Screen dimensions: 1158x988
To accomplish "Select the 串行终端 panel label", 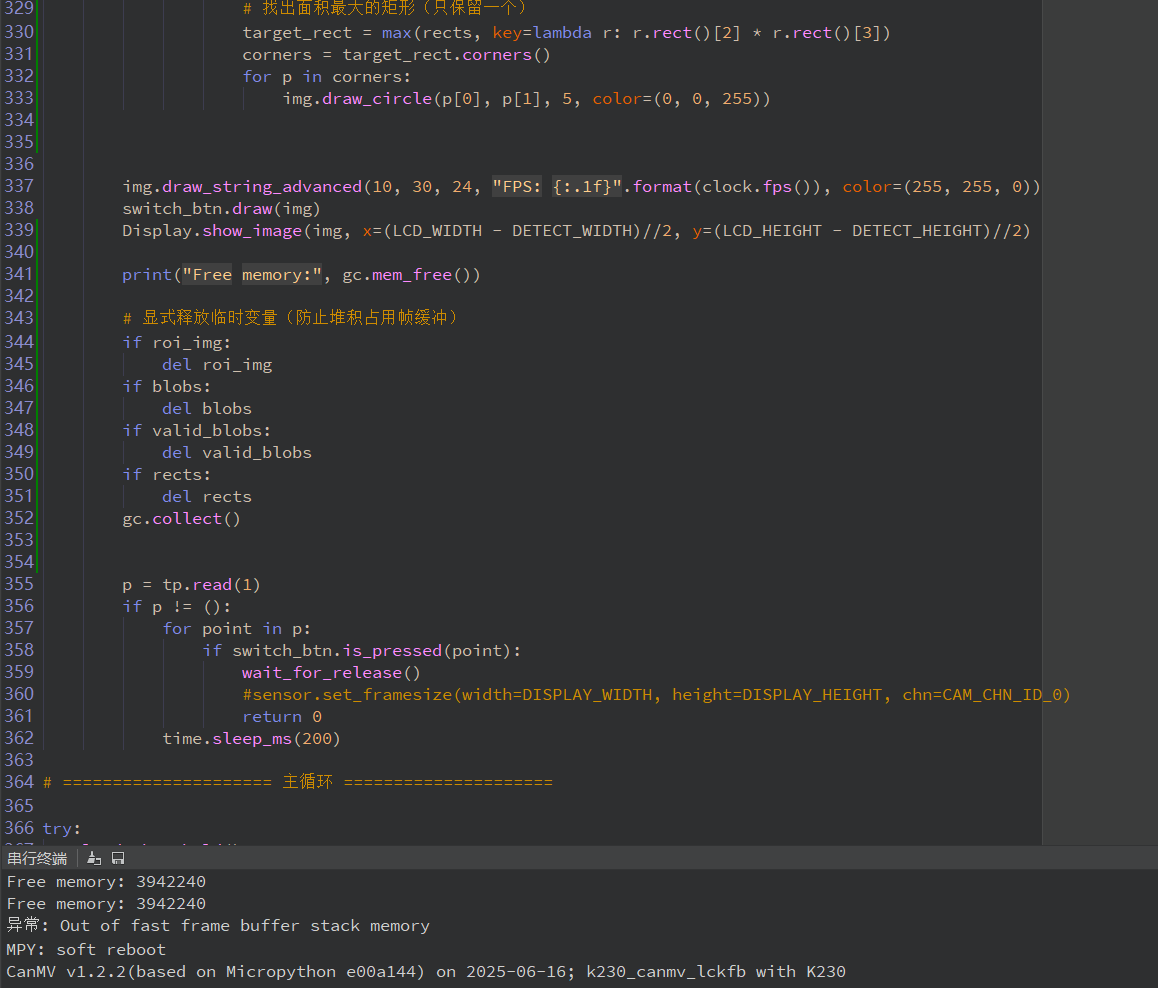I will 37,858.
